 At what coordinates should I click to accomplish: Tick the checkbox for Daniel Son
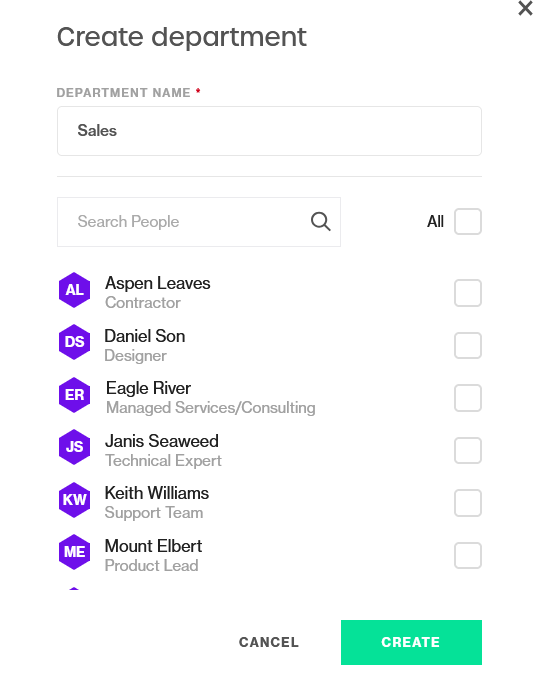pyautogui.click(x=468, y=346)
